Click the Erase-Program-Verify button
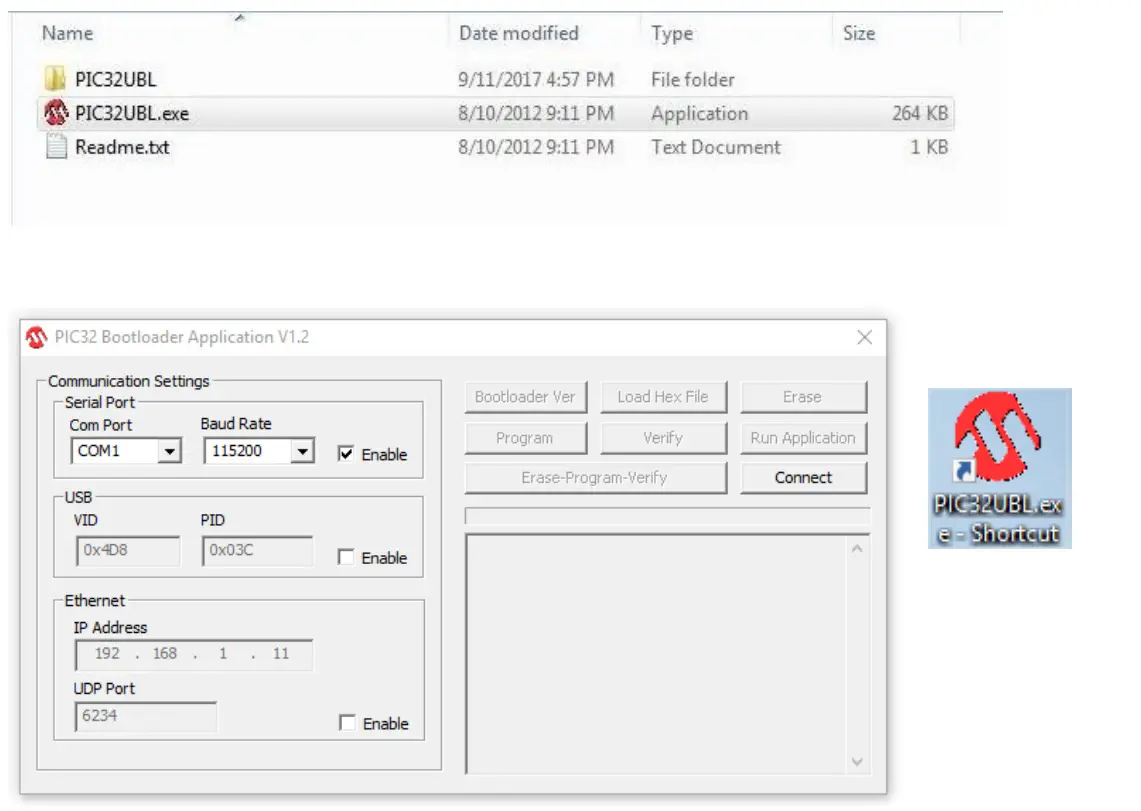The height and width of the screenshot is (811, 1141). [595, 477]
